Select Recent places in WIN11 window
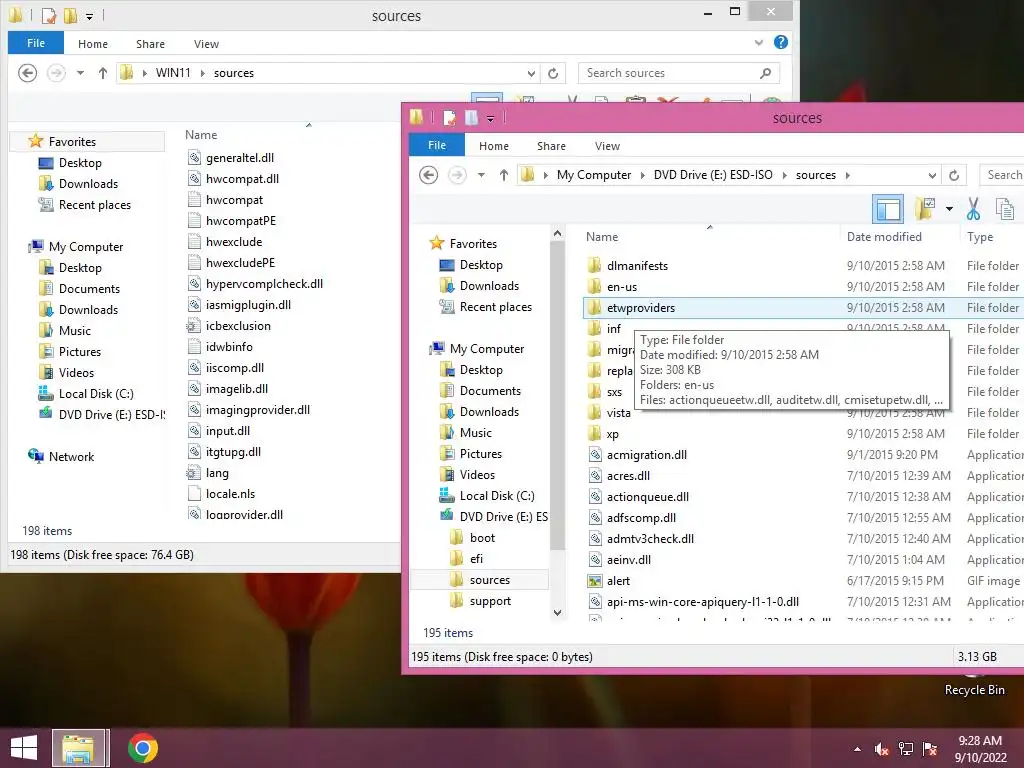 [95, 204]
